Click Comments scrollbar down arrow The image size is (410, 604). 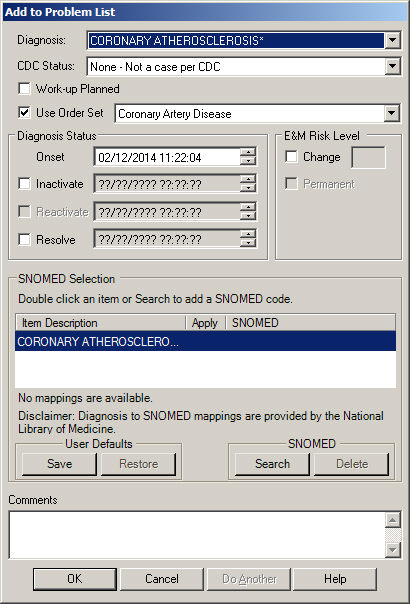coord(392,549)
